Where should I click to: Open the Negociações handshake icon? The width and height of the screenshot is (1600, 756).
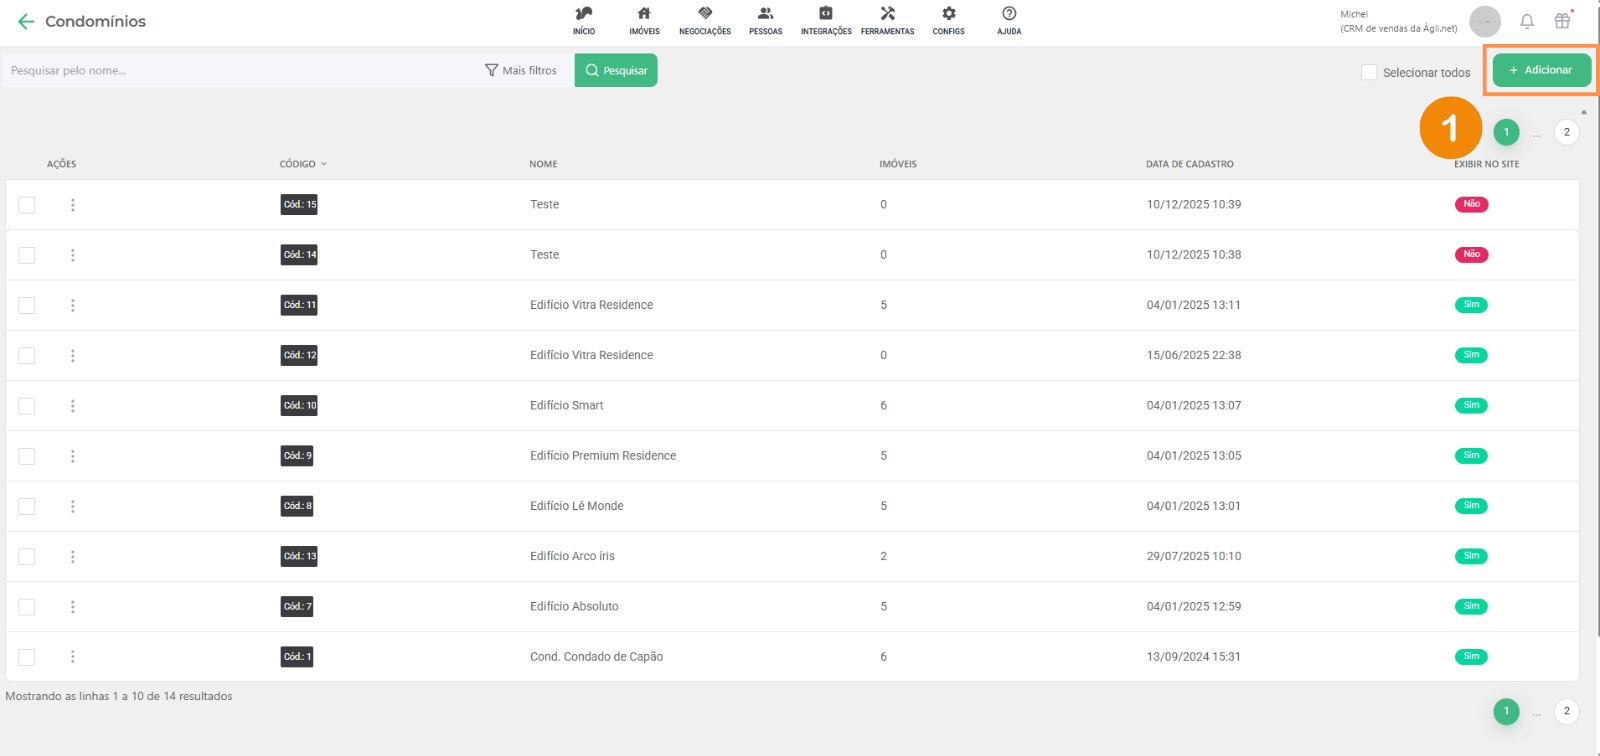[705, 14]
